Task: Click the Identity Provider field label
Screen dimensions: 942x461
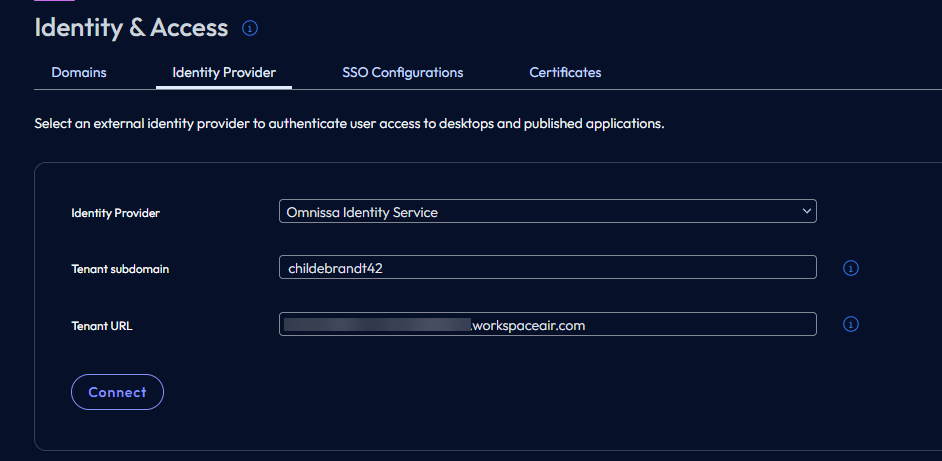Action: pos(115,213)
